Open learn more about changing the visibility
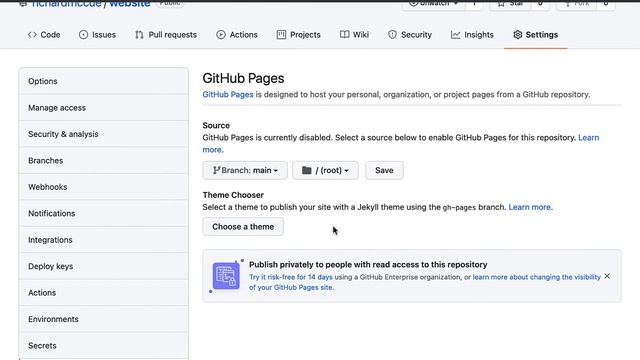640x360 pixels. tap(537, 277)
